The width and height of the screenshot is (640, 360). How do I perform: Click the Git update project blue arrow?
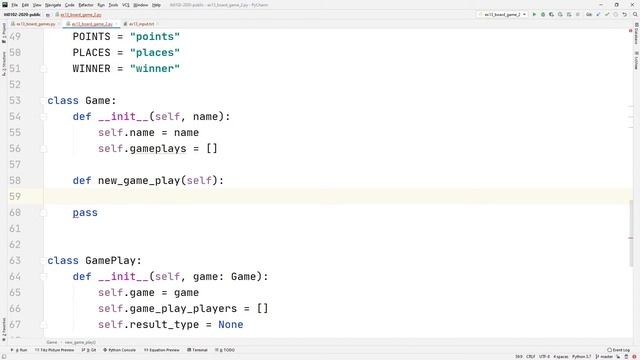point(598,14)
